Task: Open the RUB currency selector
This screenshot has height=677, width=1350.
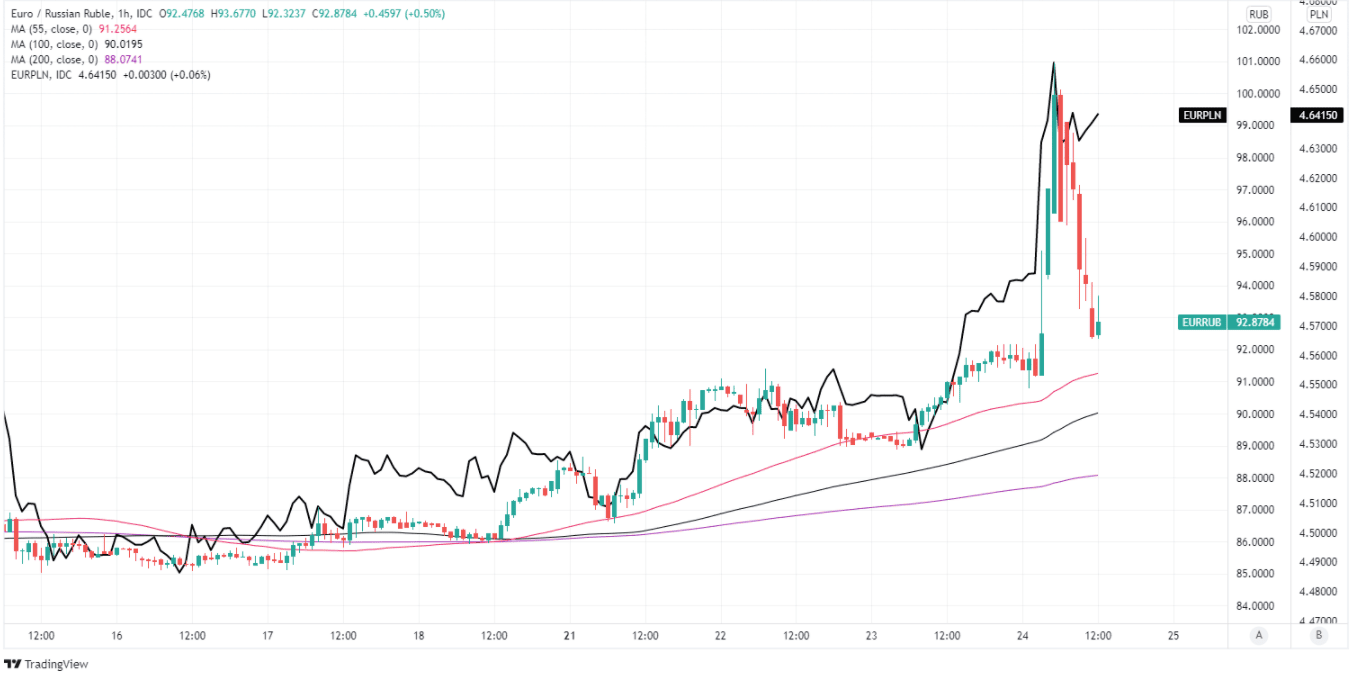Action: coord(1258,14)
